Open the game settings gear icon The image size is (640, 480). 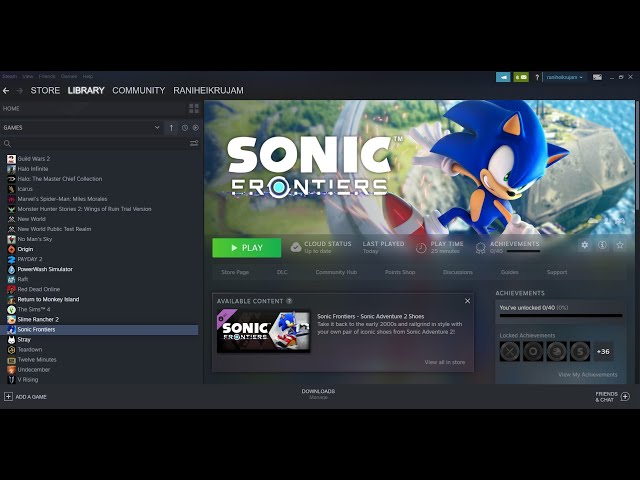pyautogui.click(x=585, y=245)
